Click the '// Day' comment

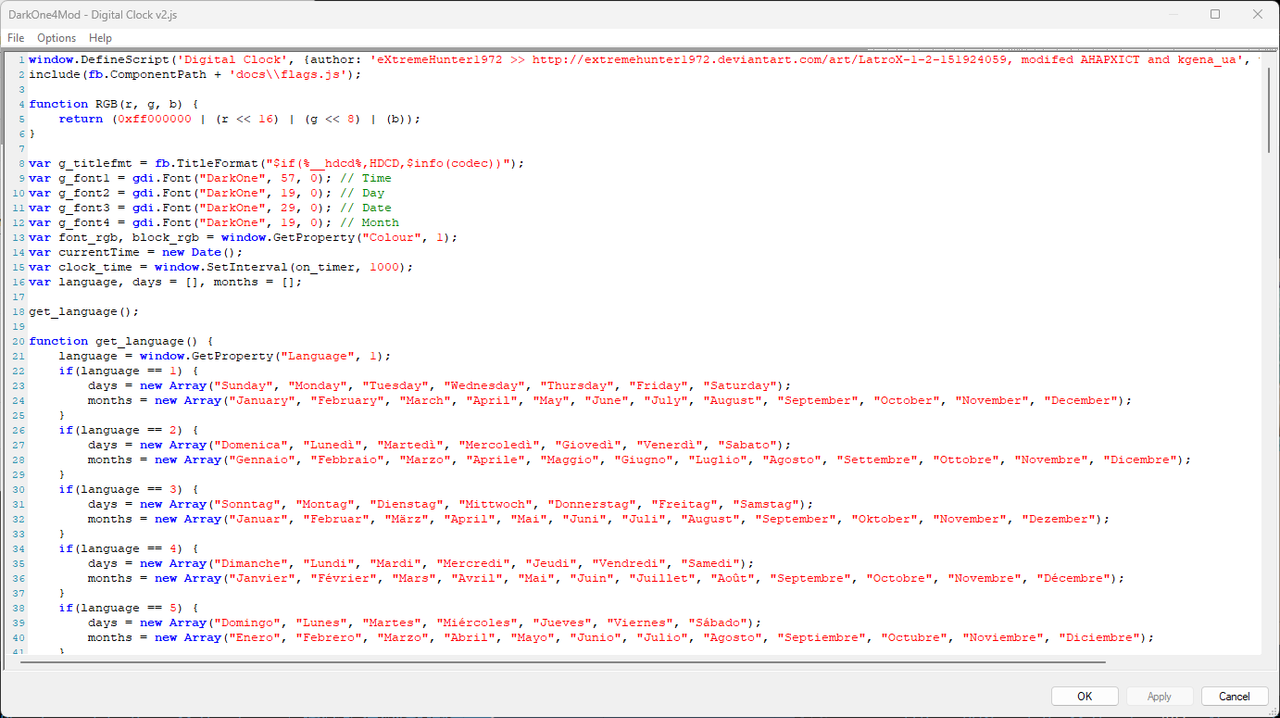tap(362, 193)
